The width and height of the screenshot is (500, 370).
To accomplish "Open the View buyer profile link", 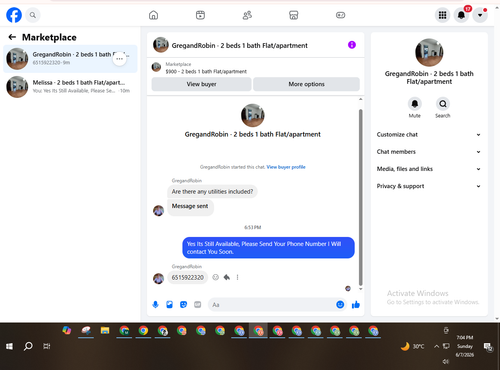I will coord(286,167).
